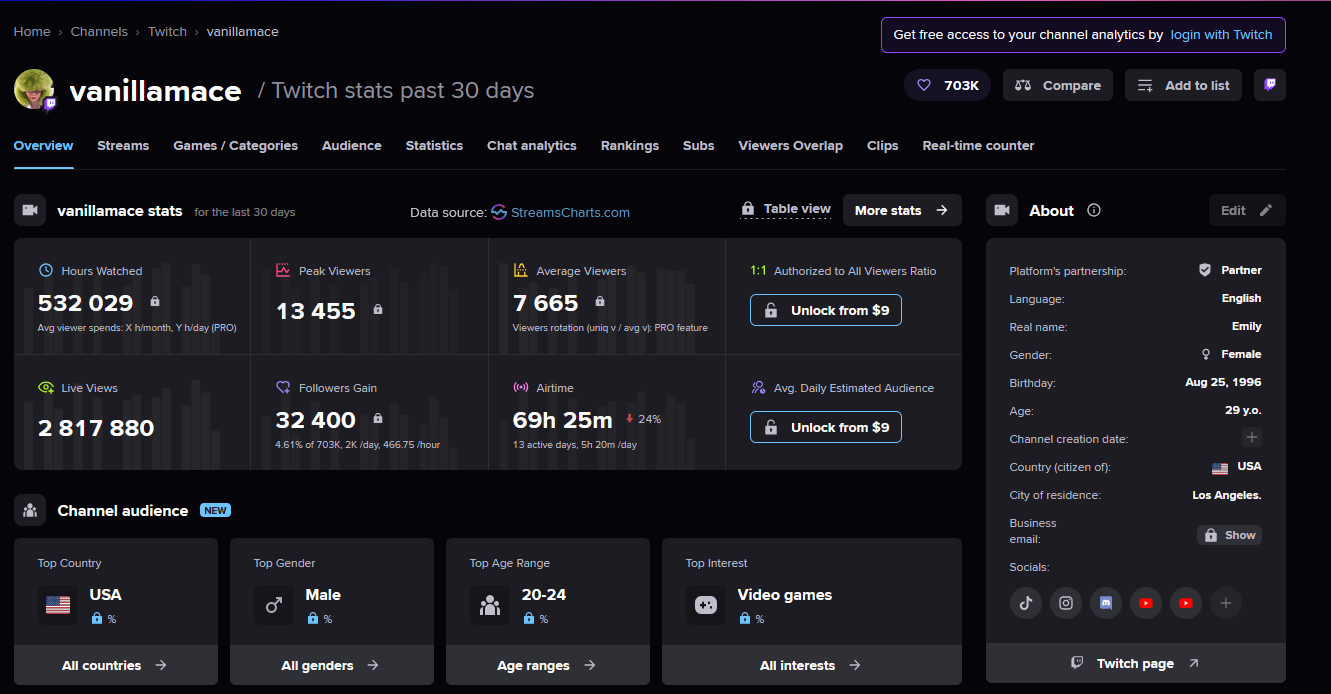The height and width of the screenshot is (694, 1331).
Task: Click the lock icon beside 32 400
Action: [x=378, y=418]
